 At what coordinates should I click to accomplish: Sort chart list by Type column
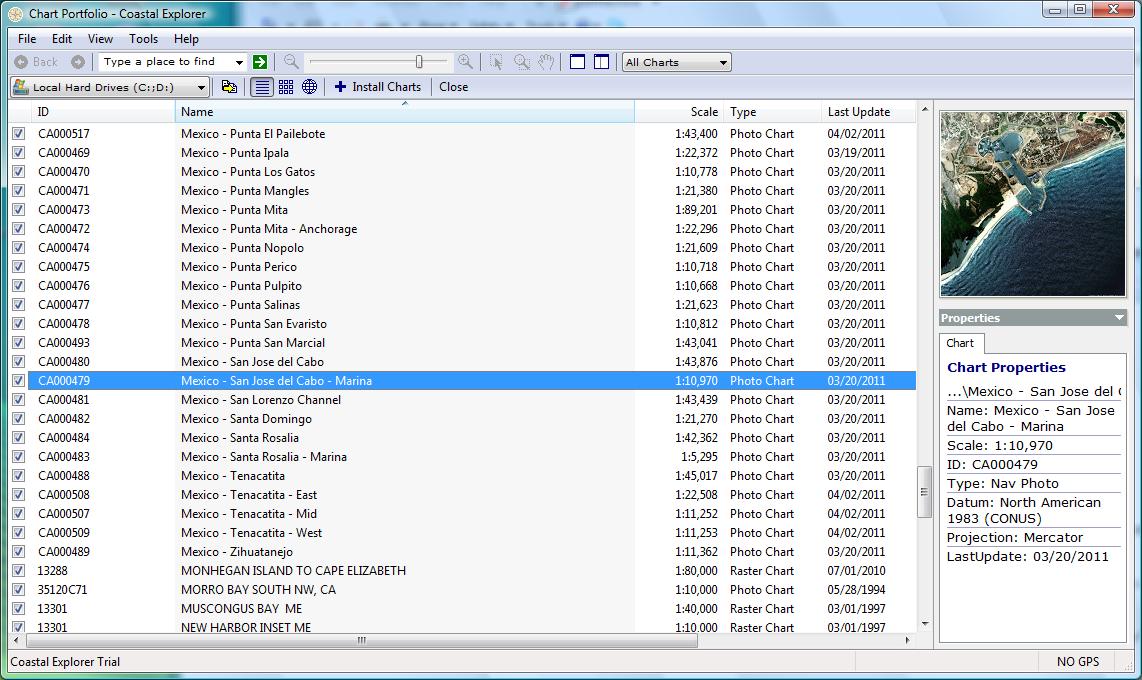point(772,112)
